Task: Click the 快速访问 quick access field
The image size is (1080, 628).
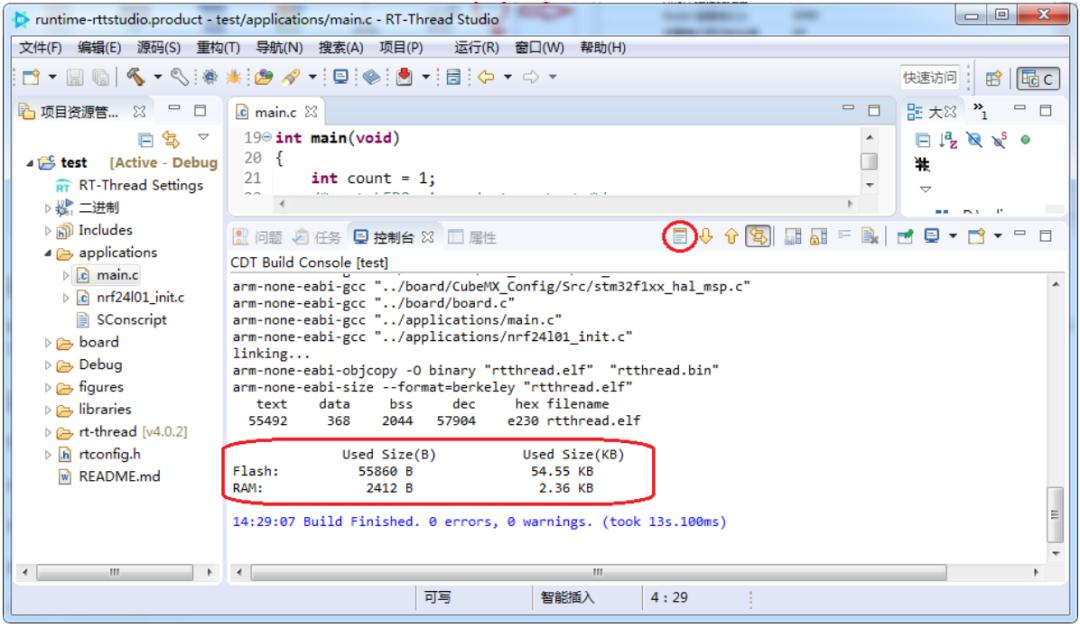Action: click(x=930, y=78)
